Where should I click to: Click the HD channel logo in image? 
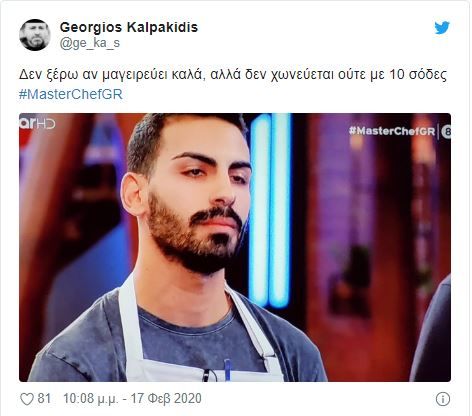[37, 123]
